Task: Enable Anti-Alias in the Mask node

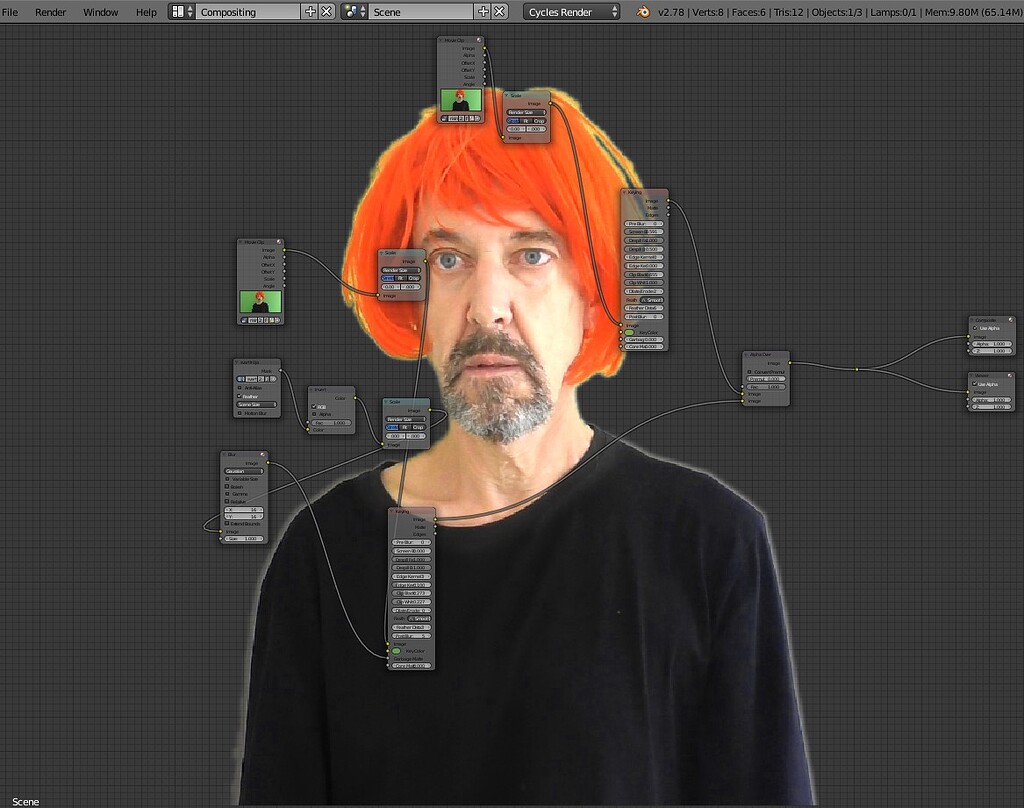Action: pyautogui.click(x=240, y=388)
